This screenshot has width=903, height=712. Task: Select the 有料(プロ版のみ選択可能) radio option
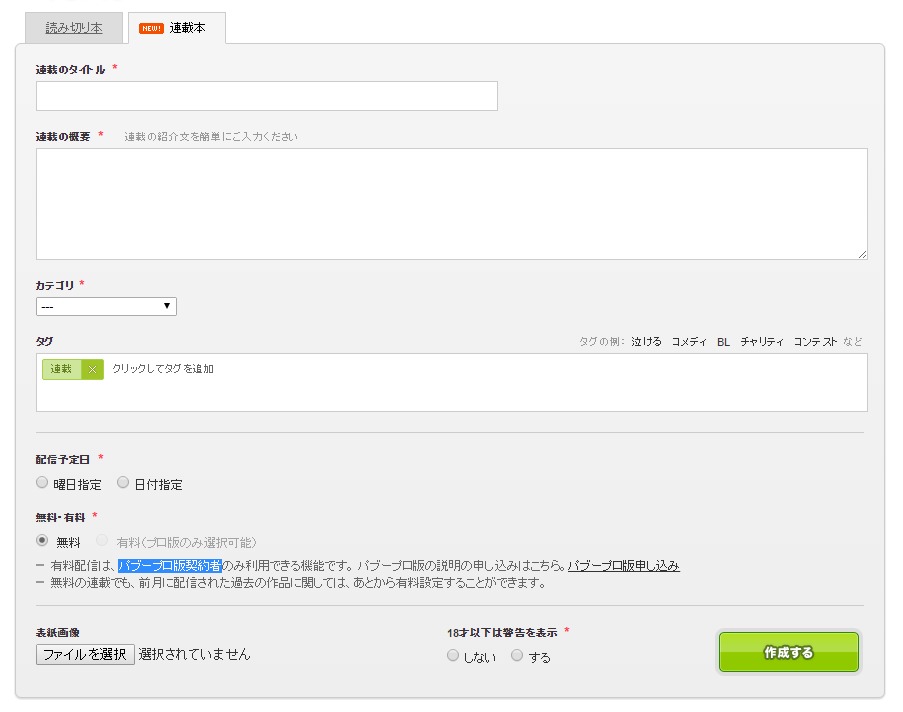click(x=102, y=540)
